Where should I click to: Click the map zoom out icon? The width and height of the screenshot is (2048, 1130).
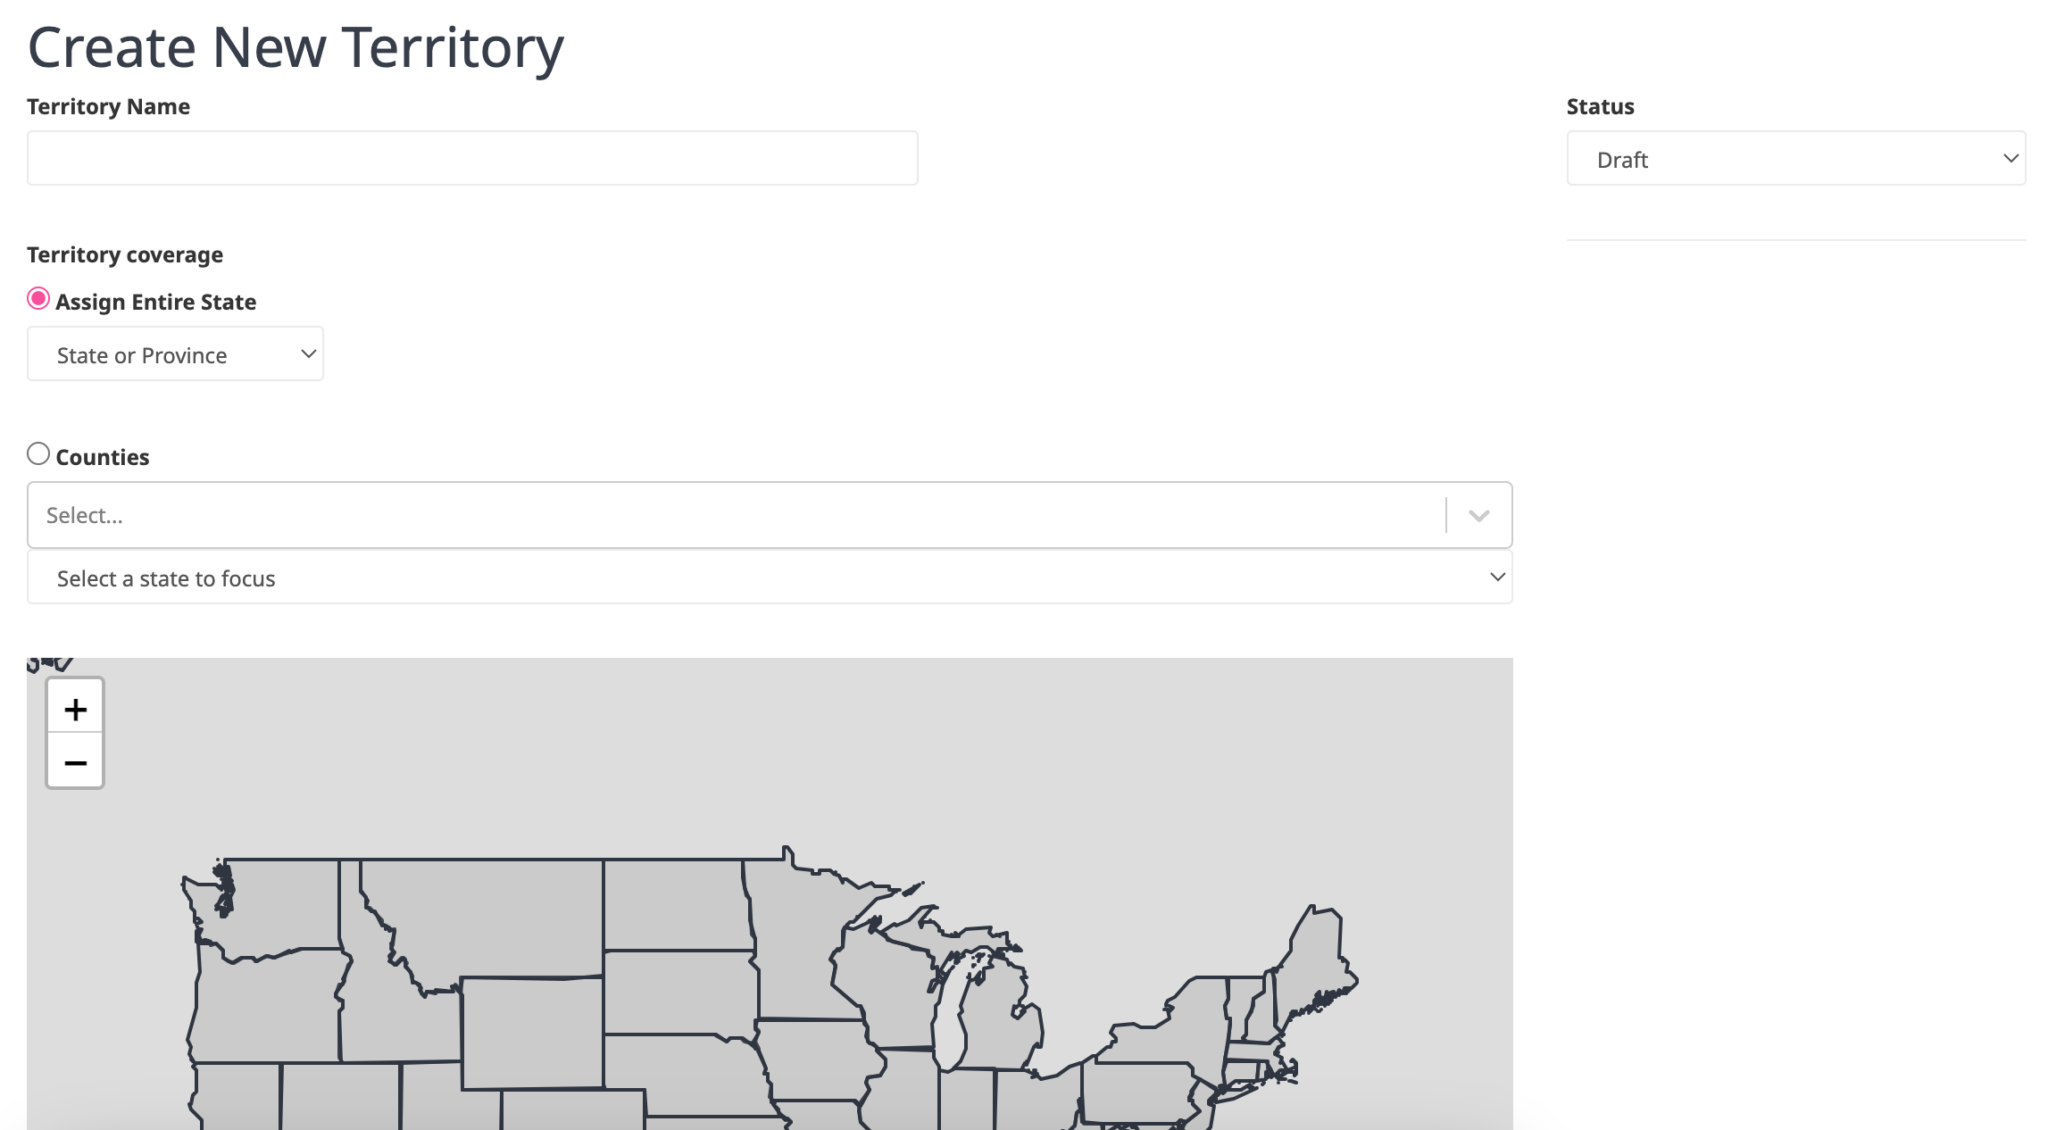click(x=75, y=762)
